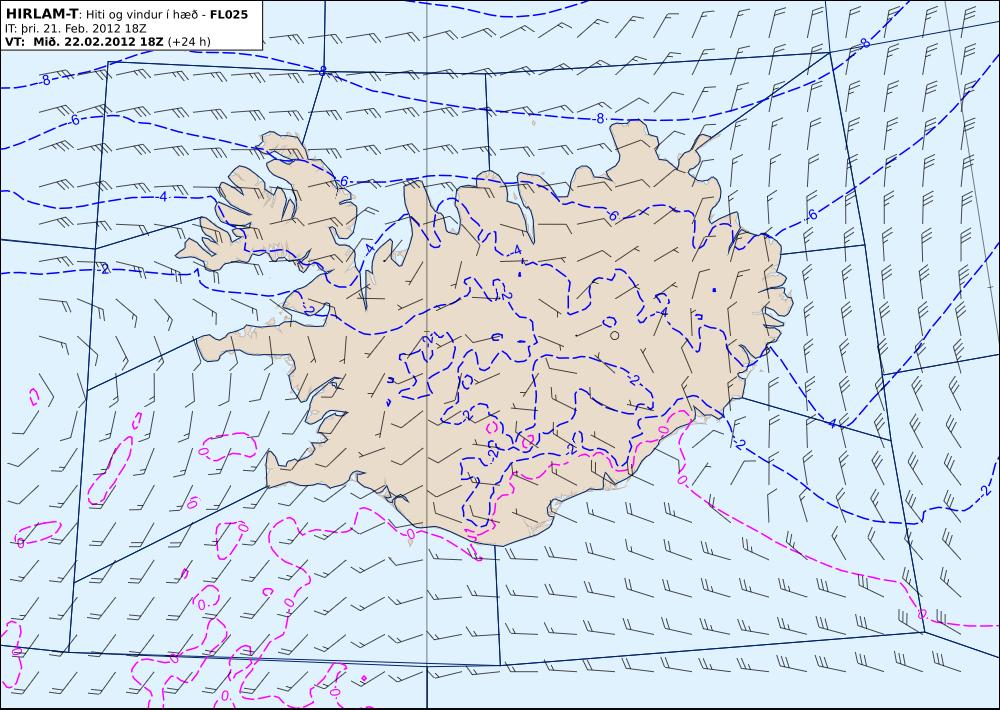The height and width of the screenshot is (710, 1000).
Task: Select the FL025 flight level label
Action: (229, 14)
